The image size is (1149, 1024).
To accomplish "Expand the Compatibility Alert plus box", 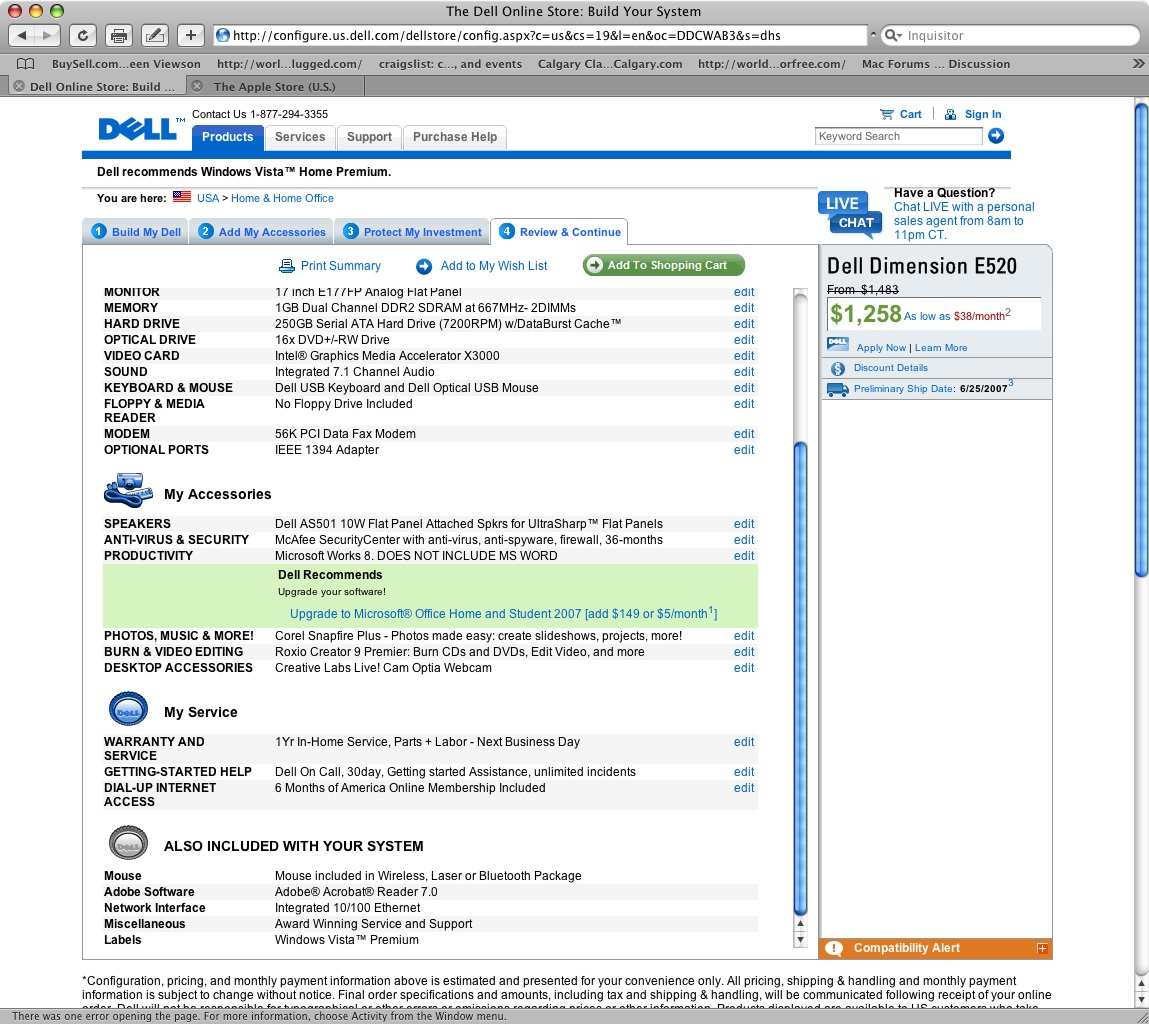I will click(1042, 949).
